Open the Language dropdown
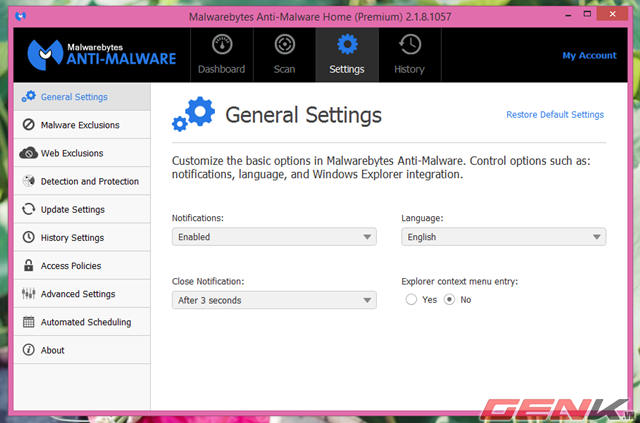This screenshot has width=640, height=423. 504,237
